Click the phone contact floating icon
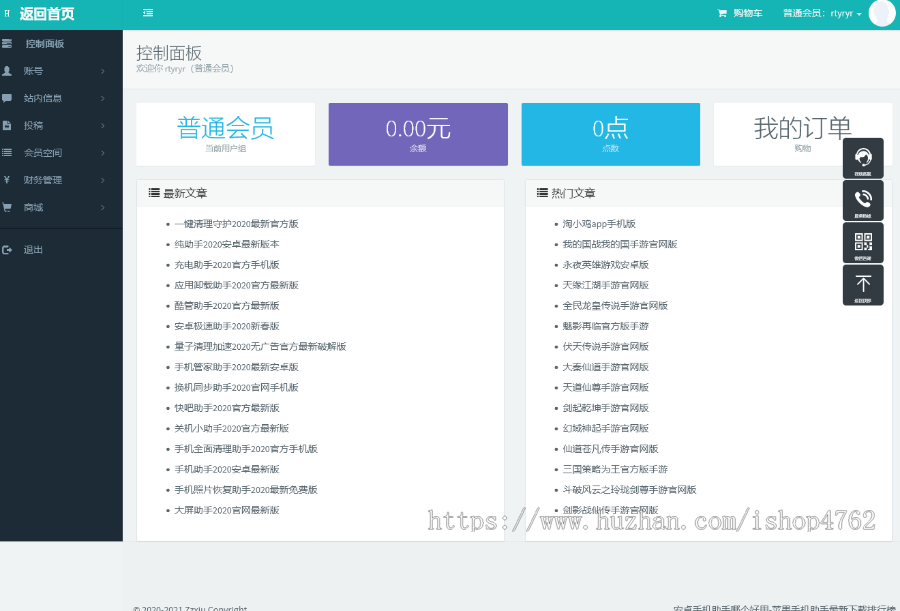Screen dimensions: 900x611 (863, 200)
